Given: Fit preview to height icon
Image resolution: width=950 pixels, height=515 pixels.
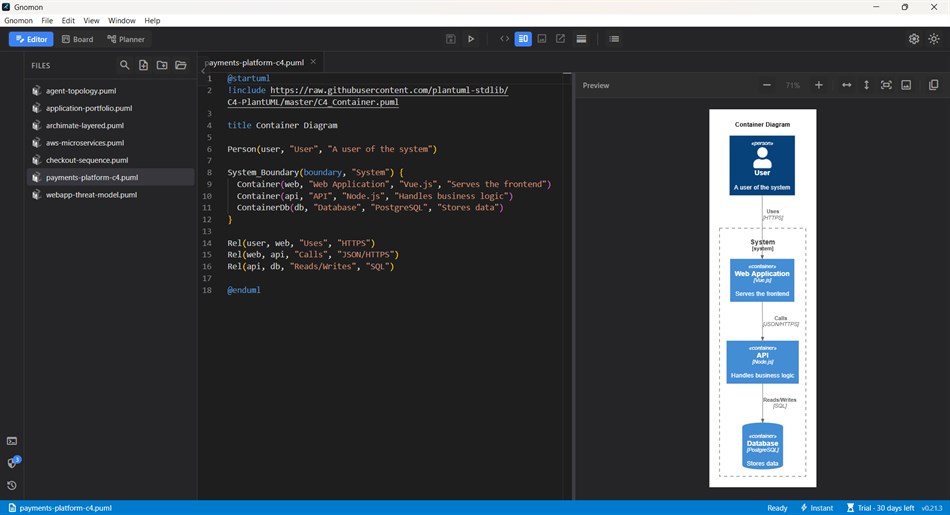Looking at the screenshot, I should [866, 85].
